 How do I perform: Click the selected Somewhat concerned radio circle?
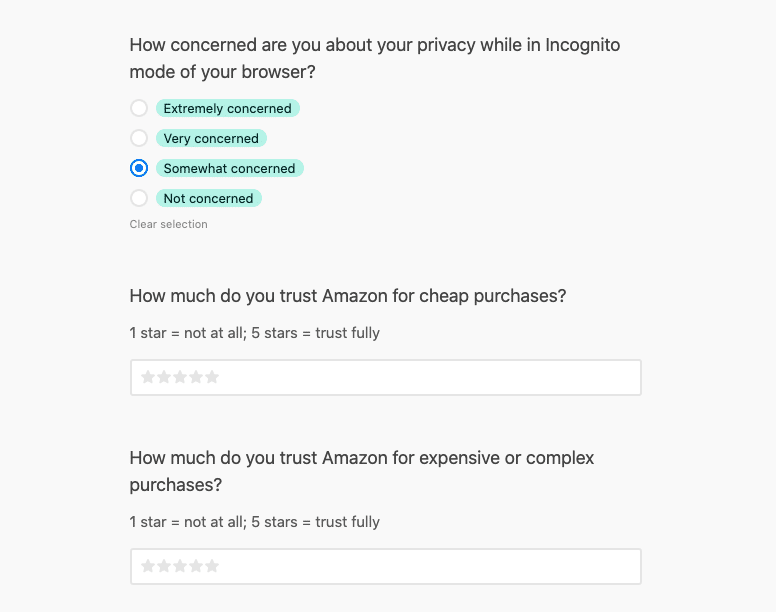139,168
